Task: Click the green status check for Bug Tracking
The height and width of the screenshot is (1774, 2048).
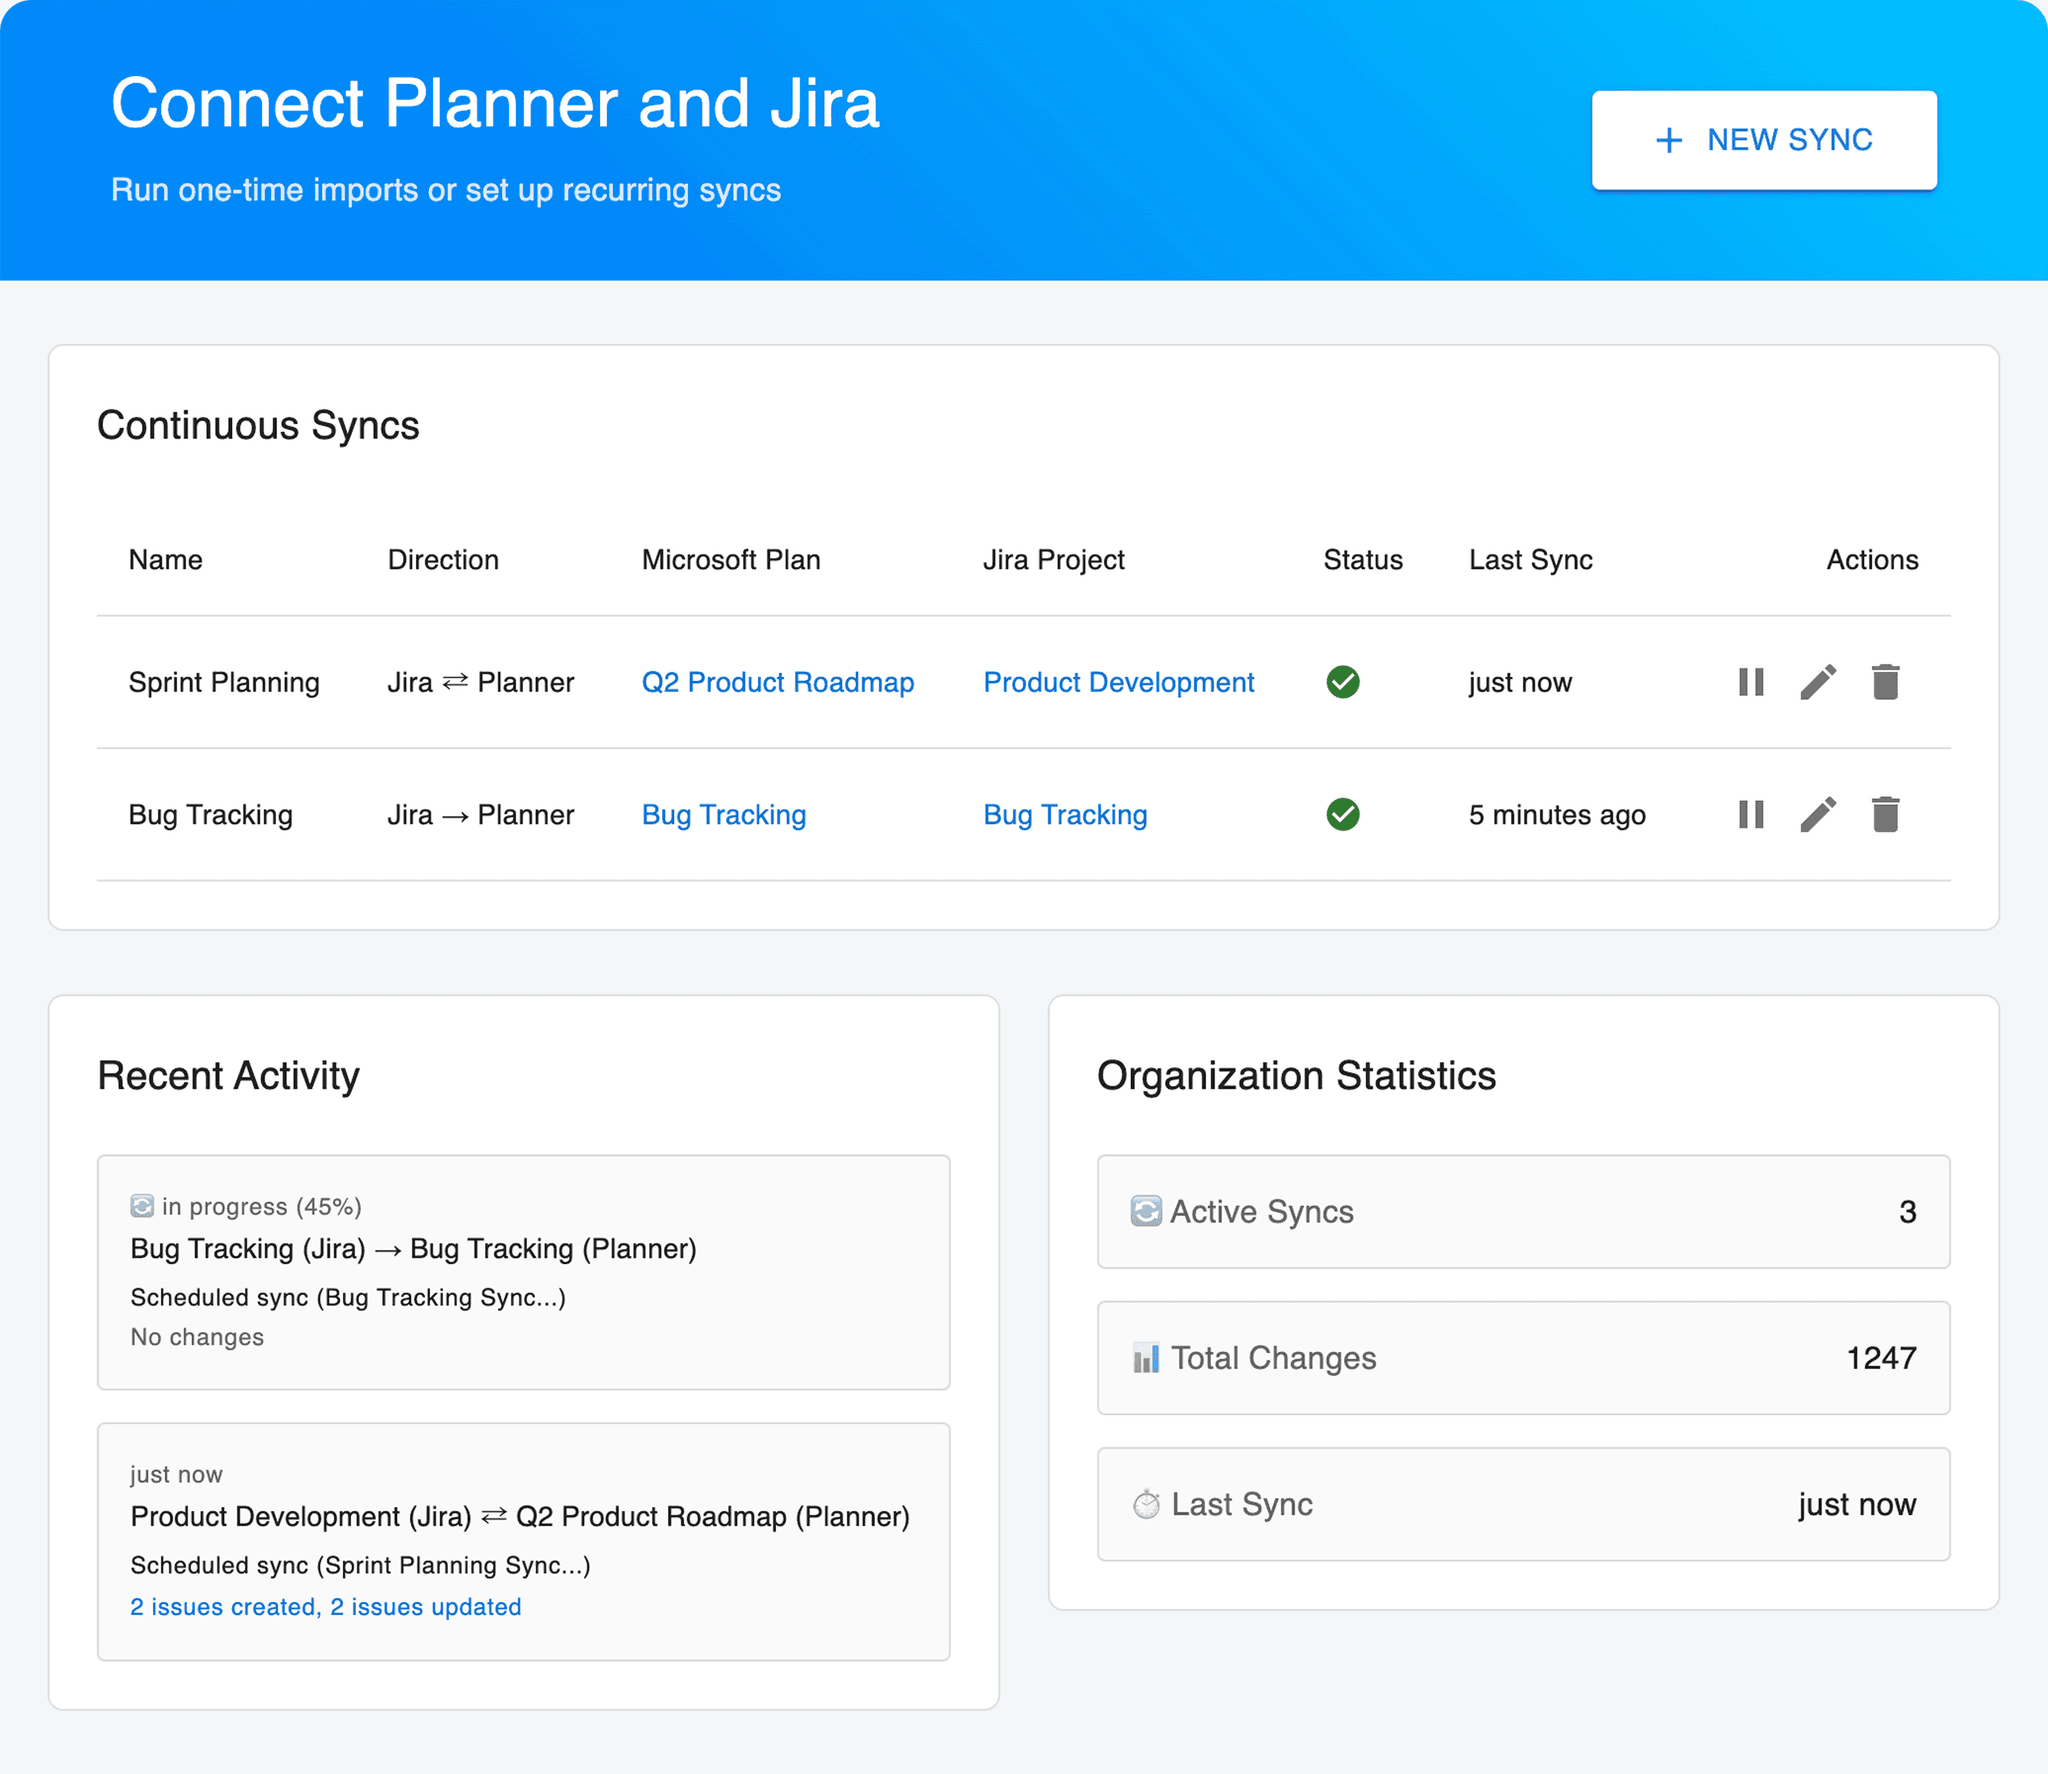Action: coord(1343,814)
